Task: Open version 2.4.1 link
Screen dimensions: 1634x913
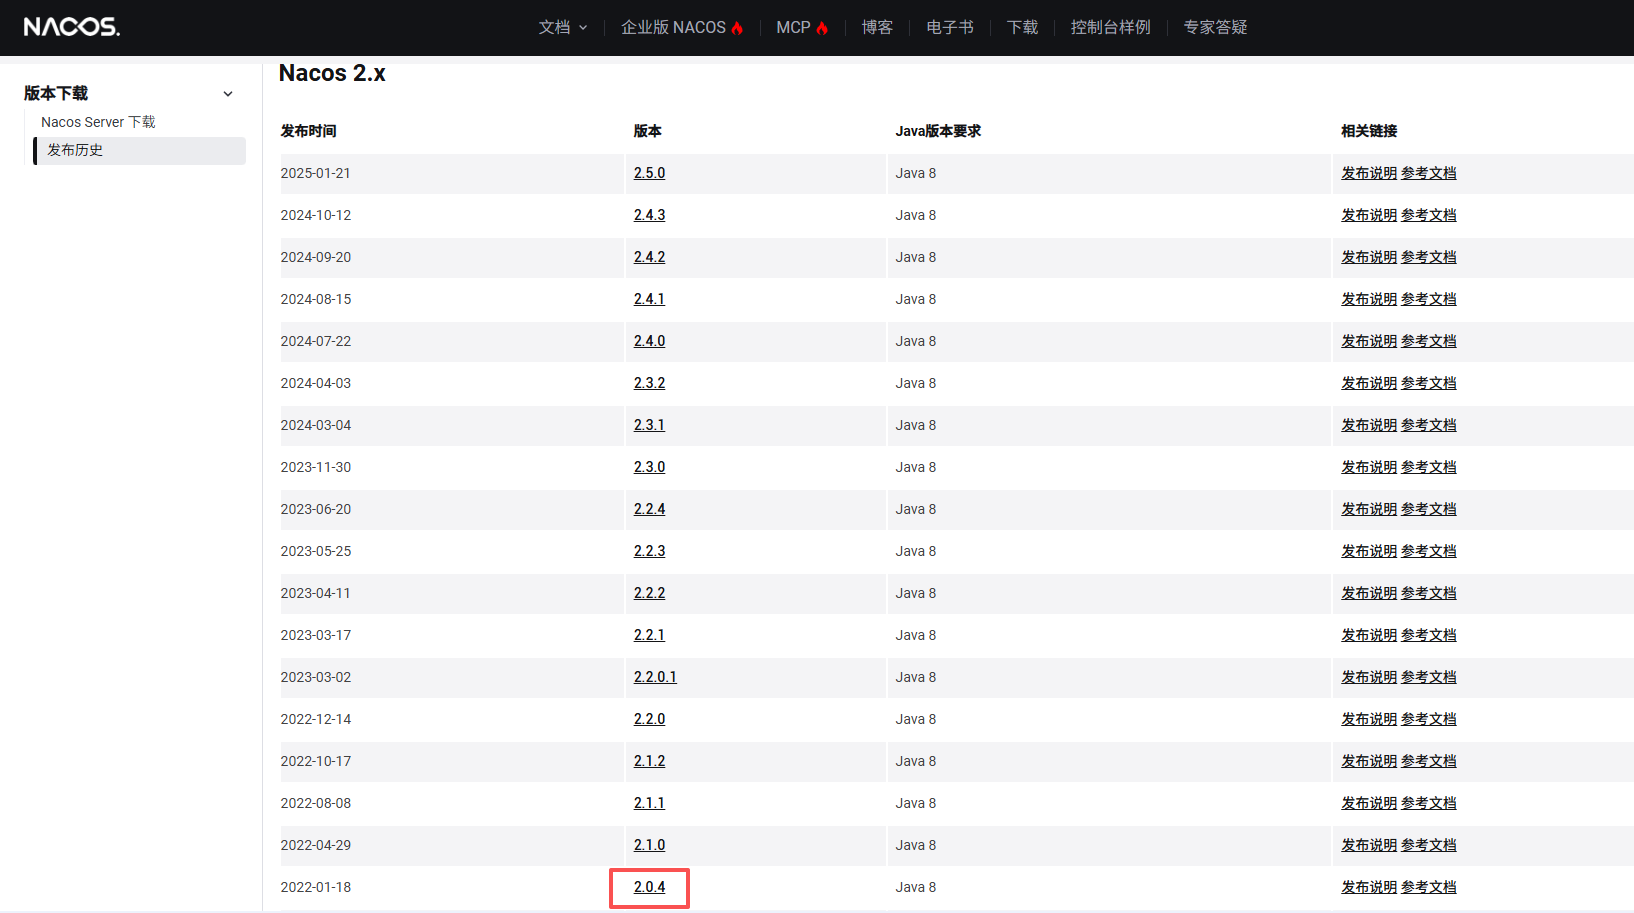Action: tap(649, 299)
